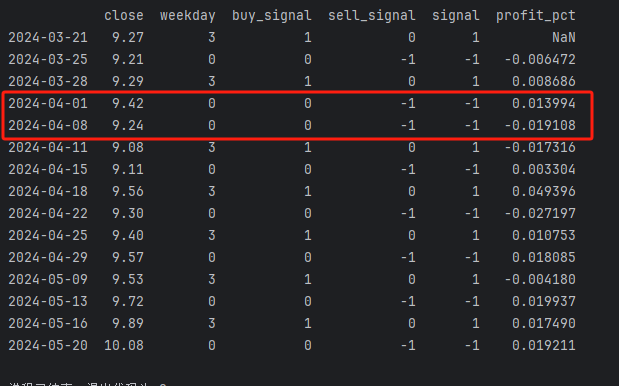
Task: Select profit value 0.019211
Action: 544,345
